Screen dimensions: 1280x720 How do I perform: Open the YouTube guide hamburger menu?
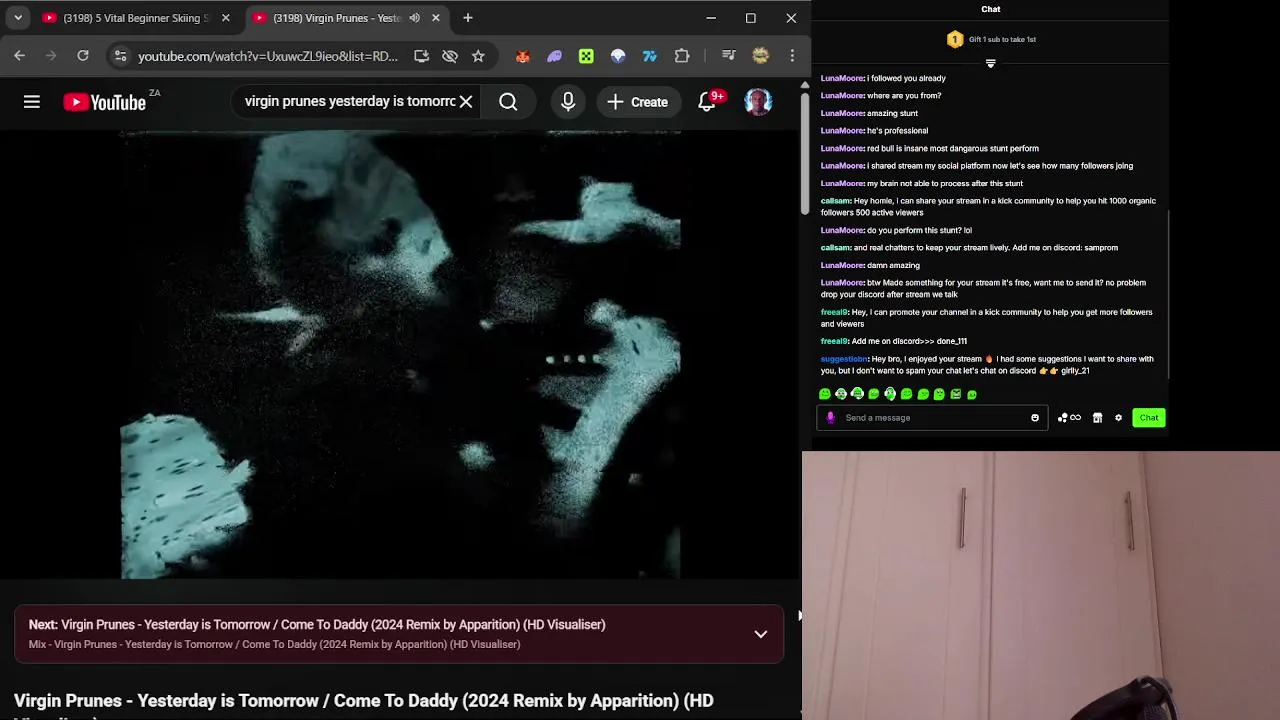coord(32,101)
